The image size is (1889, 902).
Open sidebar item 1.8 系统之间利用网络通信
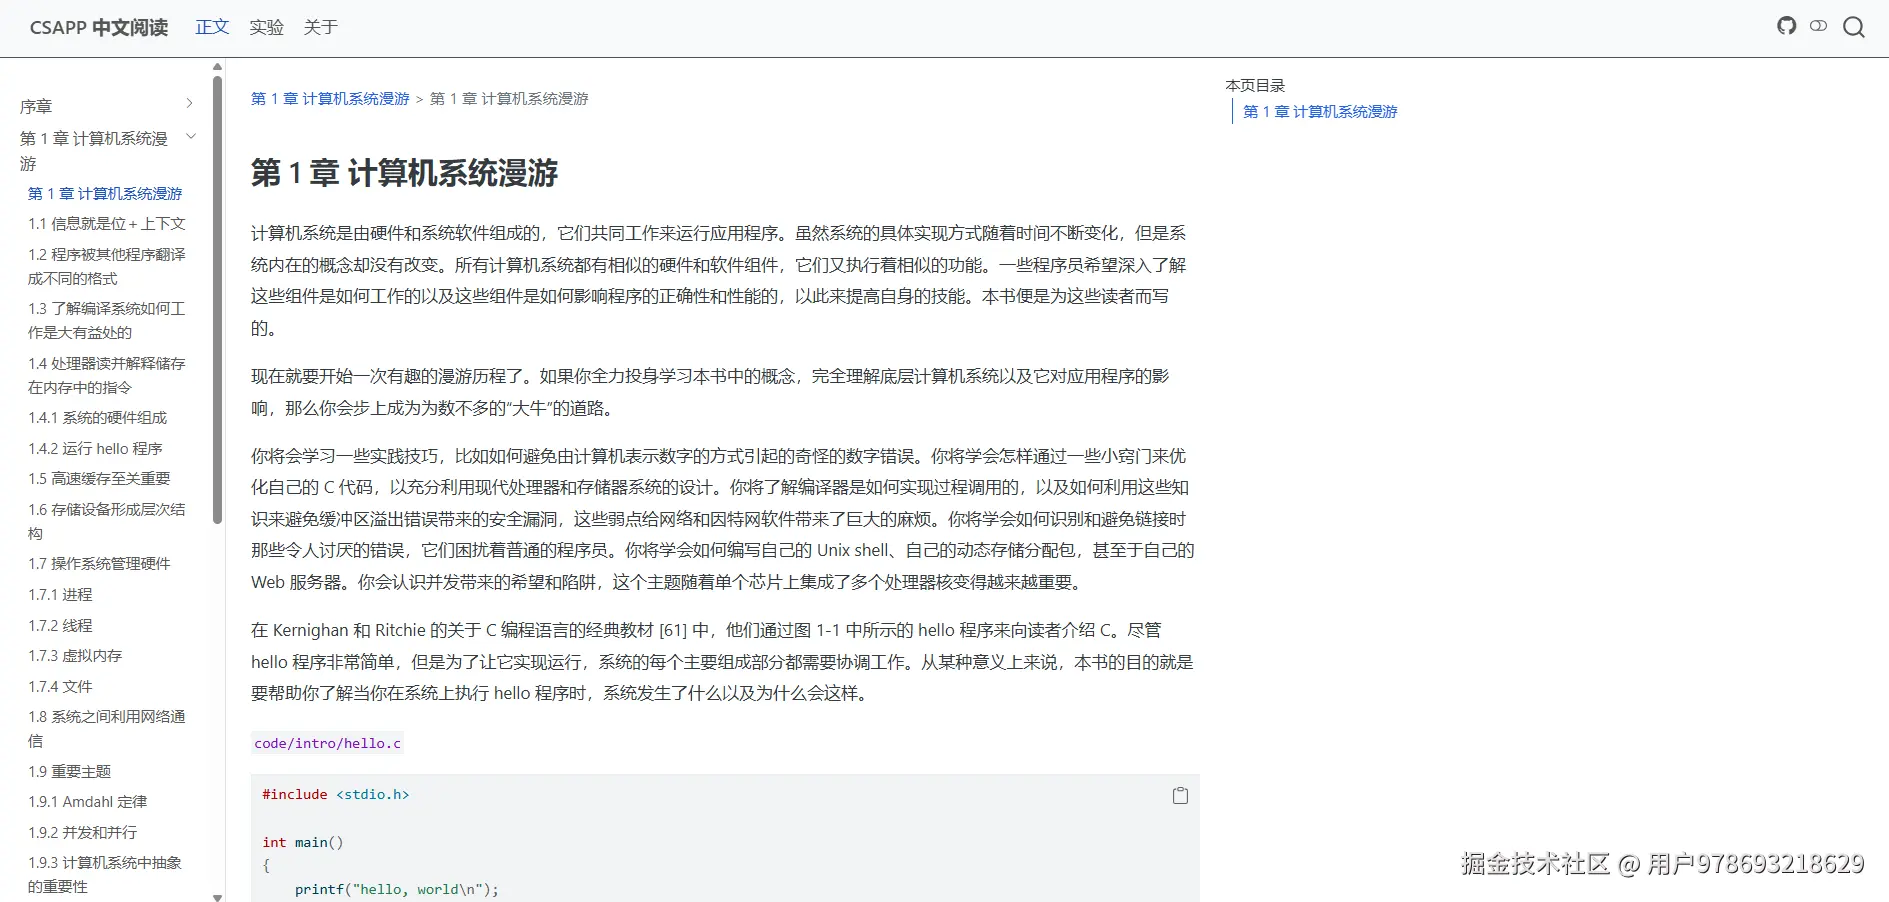click(107, 729)
